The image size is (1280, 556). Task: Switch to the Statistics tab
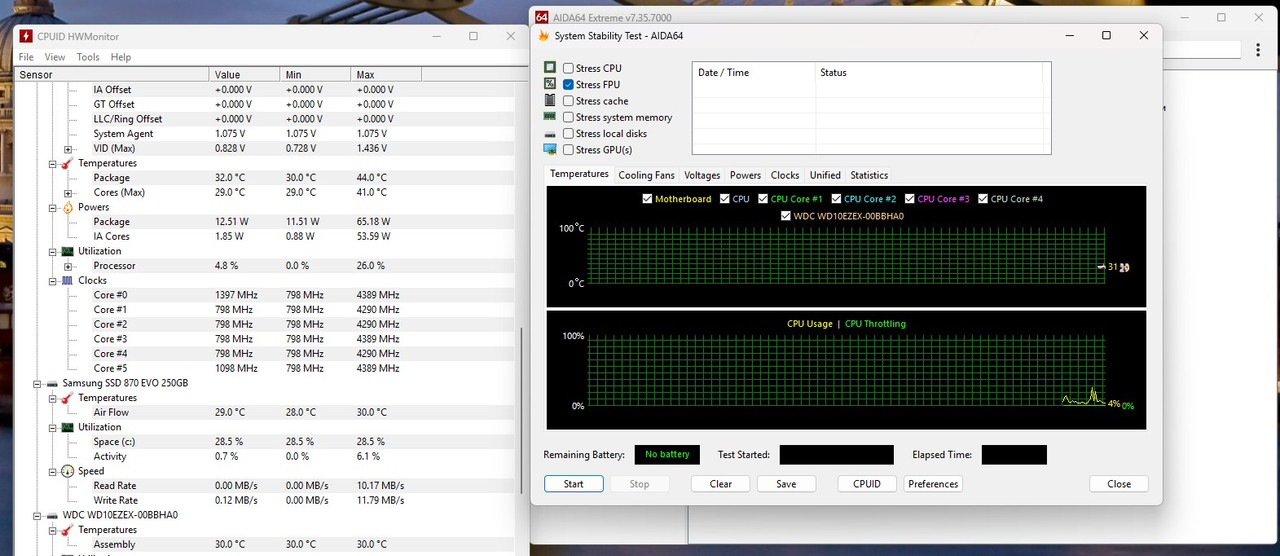tap(869, 175)
